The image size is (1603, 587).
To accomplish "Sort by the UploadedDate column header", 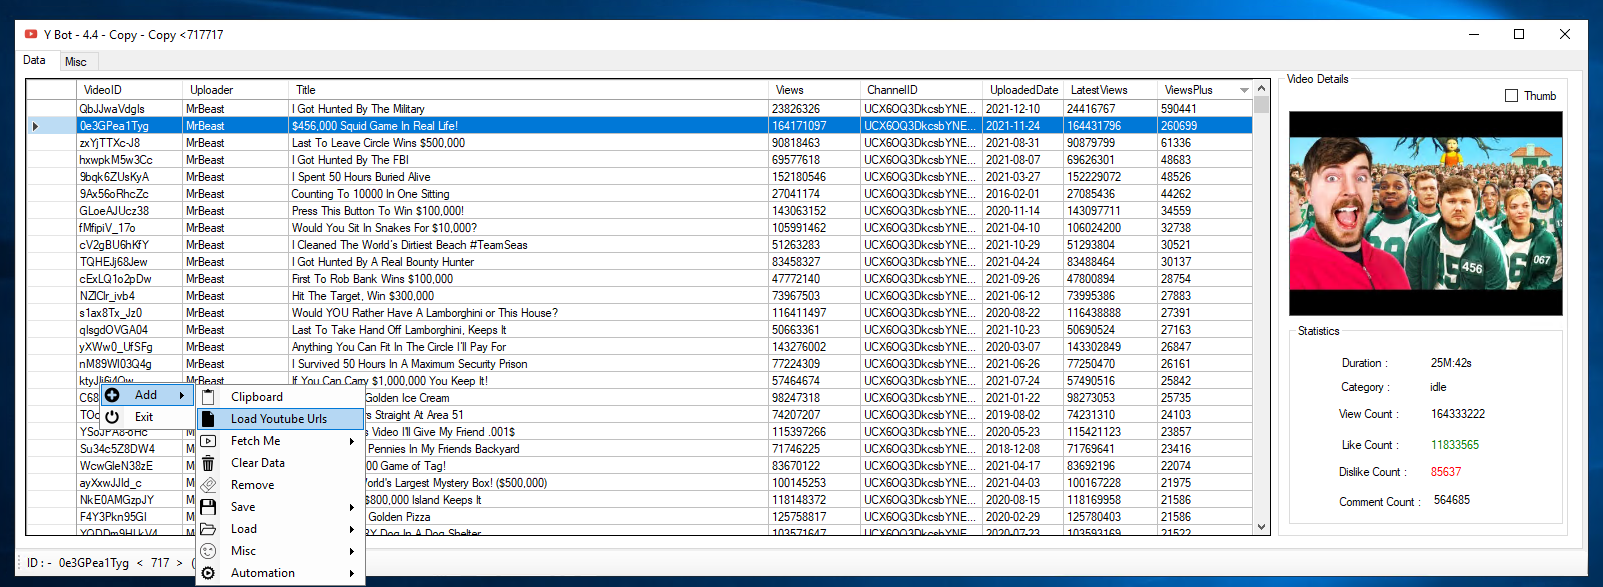I will pyautogui.click(x=1023, y=90).
